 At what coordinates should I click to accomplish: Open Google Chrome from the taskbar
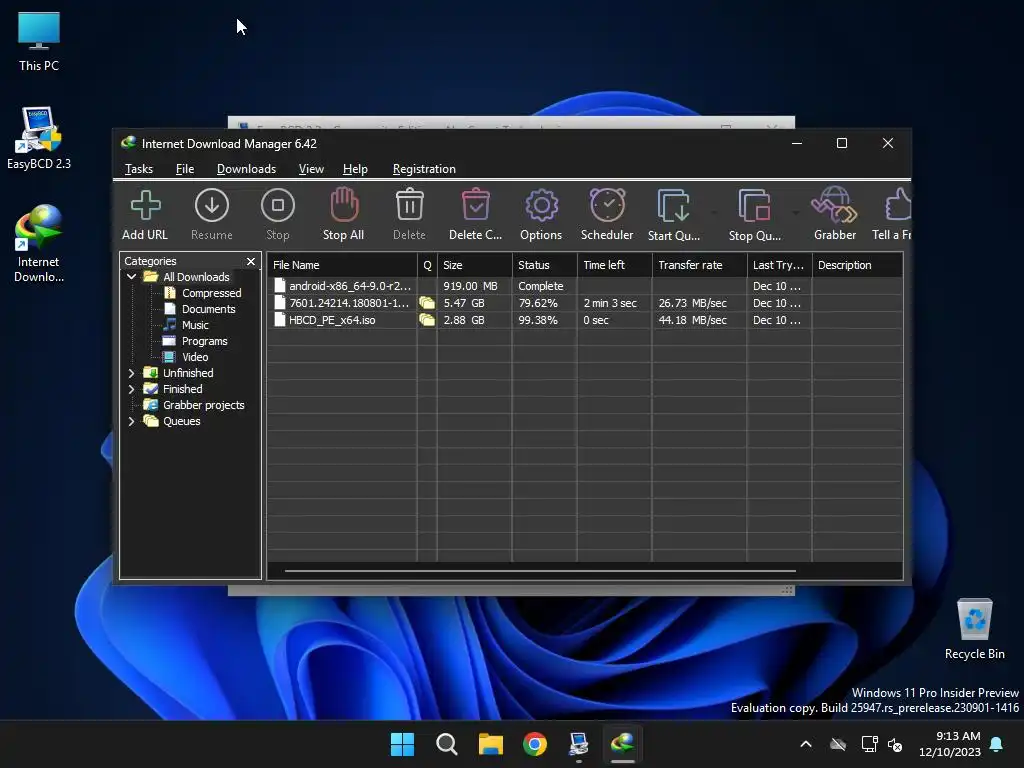click(535, 744)
